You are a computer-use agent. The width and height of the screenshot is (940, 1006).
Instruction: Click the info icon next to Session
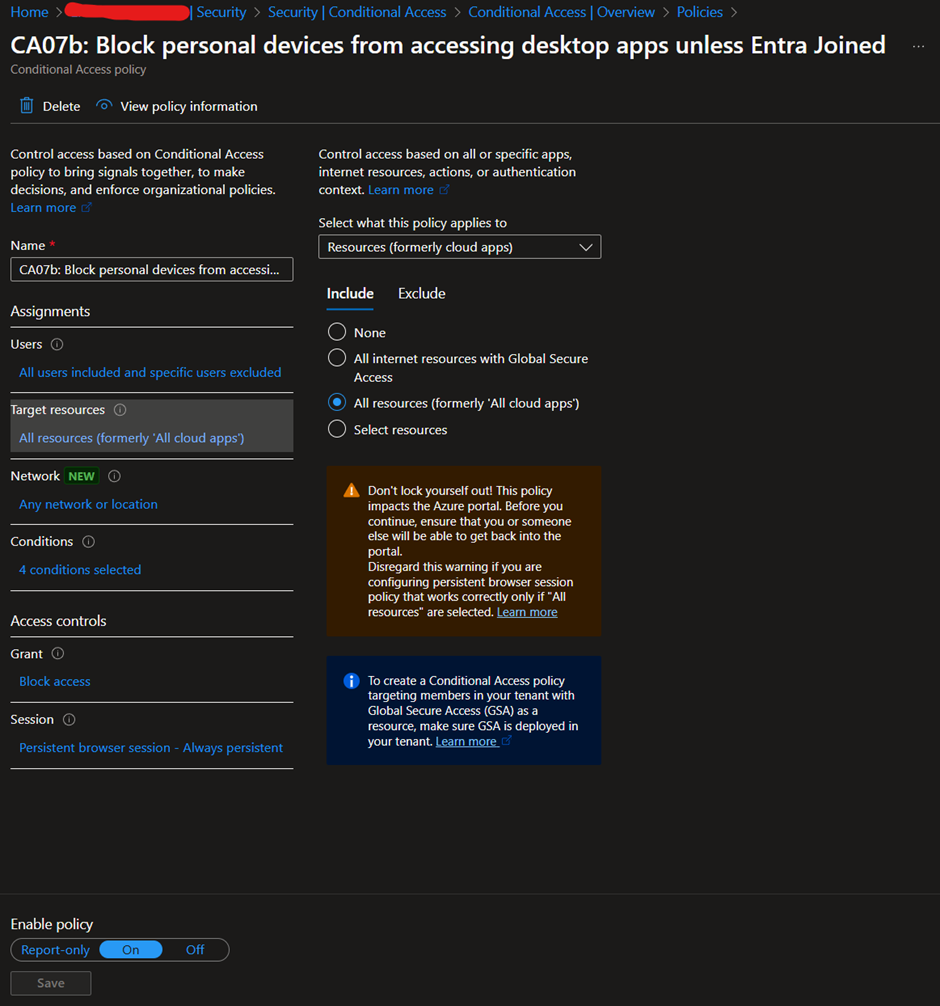(69, 720)
